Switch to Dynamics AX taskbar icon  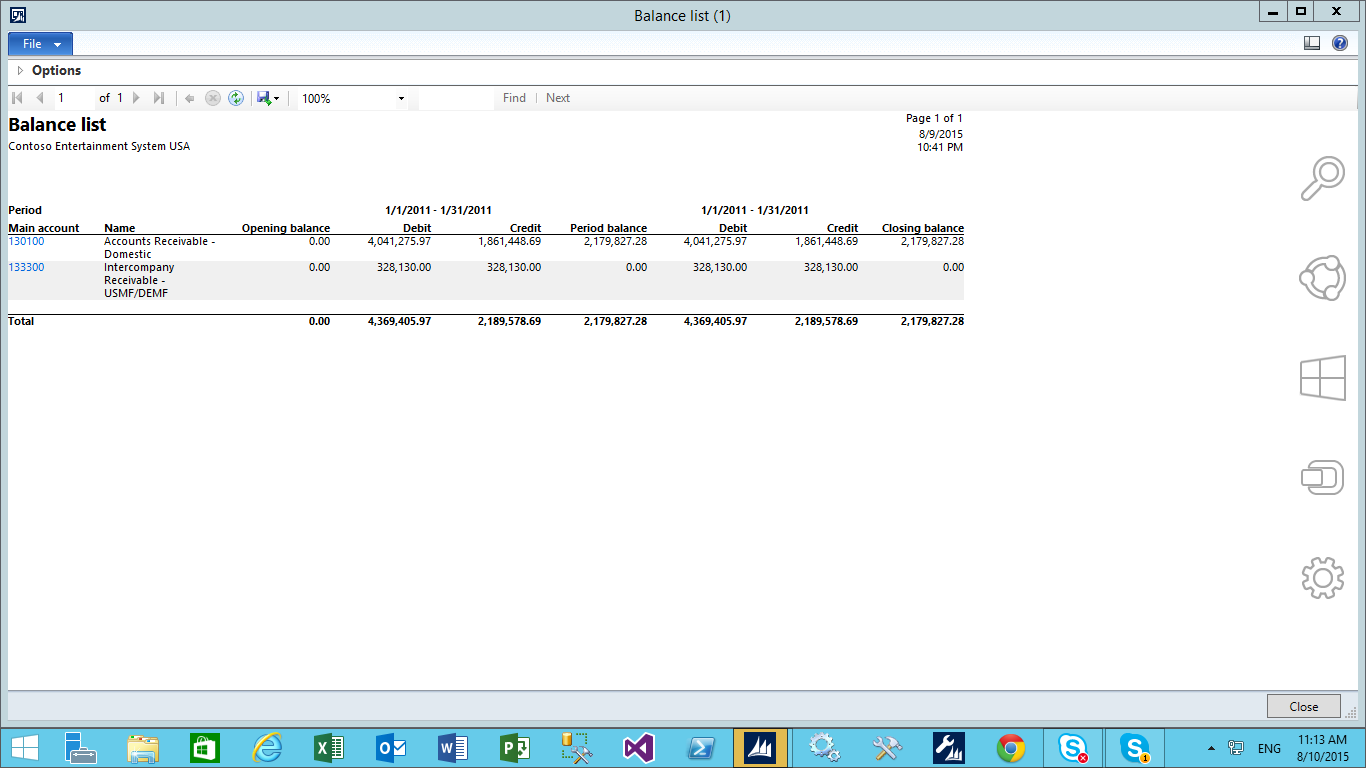[761, 747]
